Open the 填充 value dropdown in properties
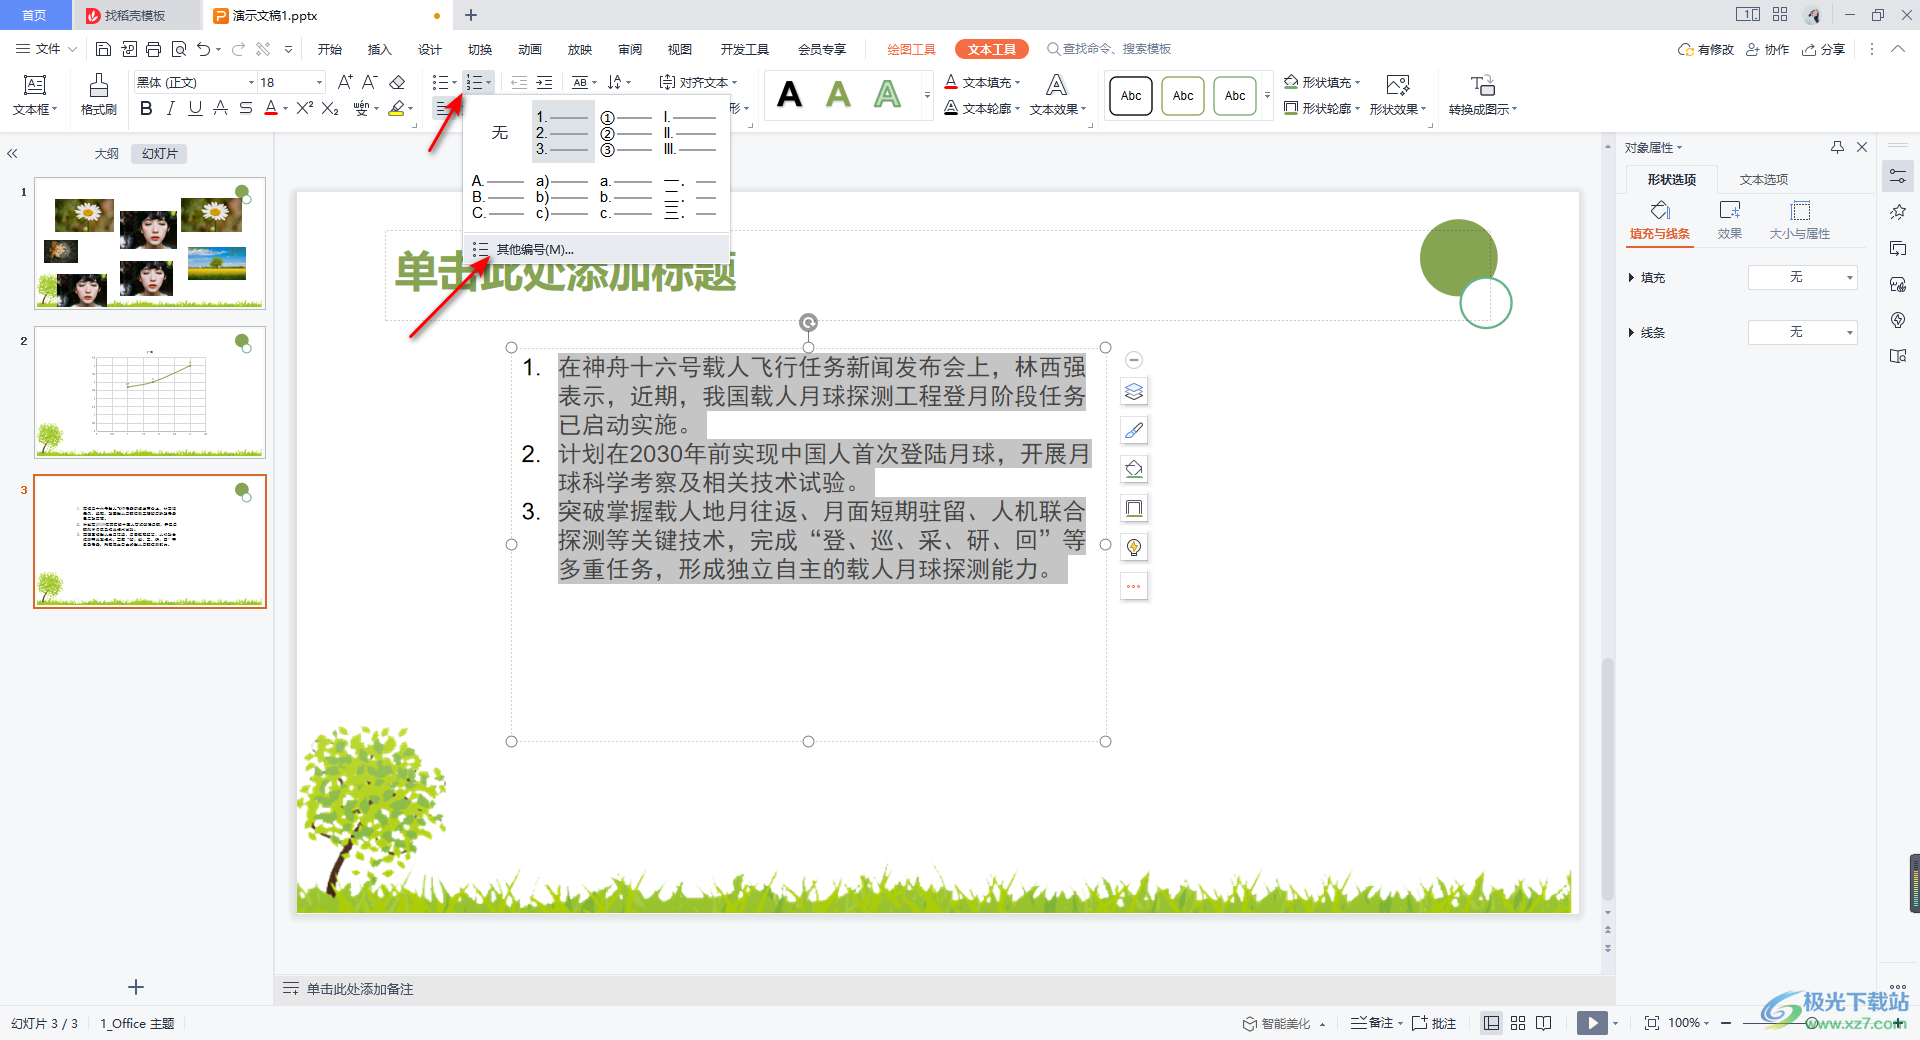This screenshot has height=1040, width=1920. (x=1802, y=277)
